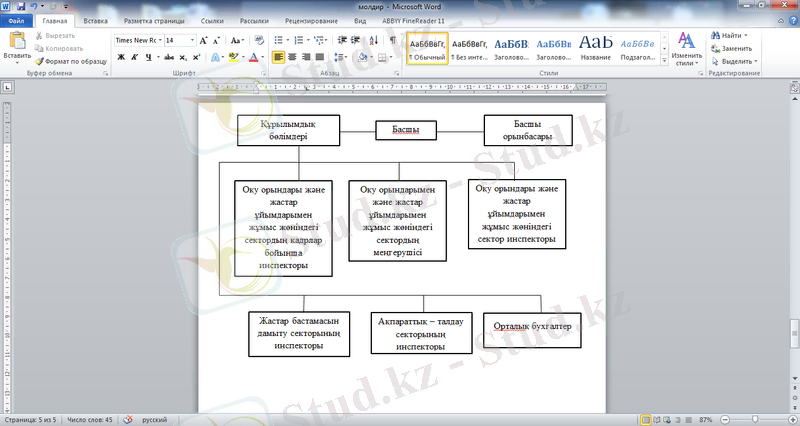Click the tab stop selector at ruler corner

pos(7,87)
